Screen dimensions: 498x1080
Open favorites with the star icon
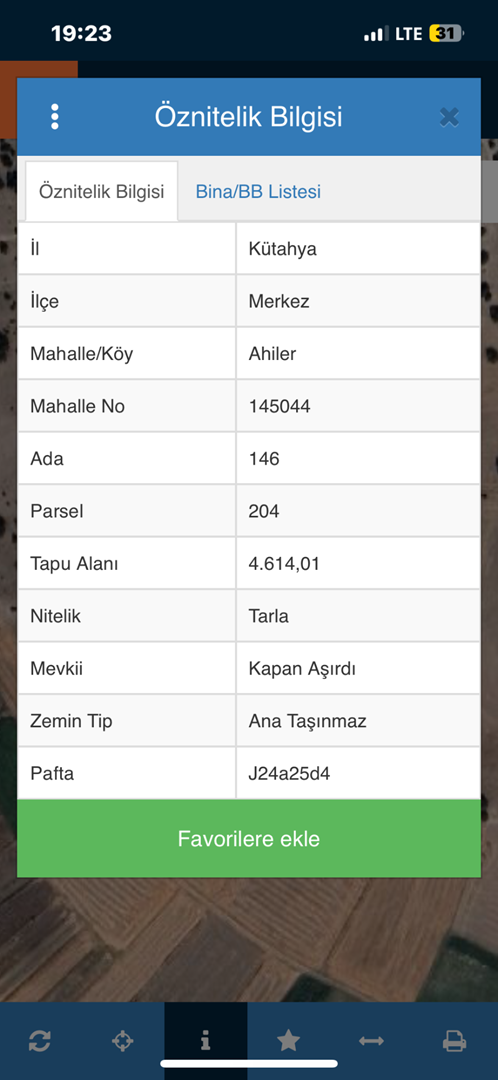tap(288, 1041)
